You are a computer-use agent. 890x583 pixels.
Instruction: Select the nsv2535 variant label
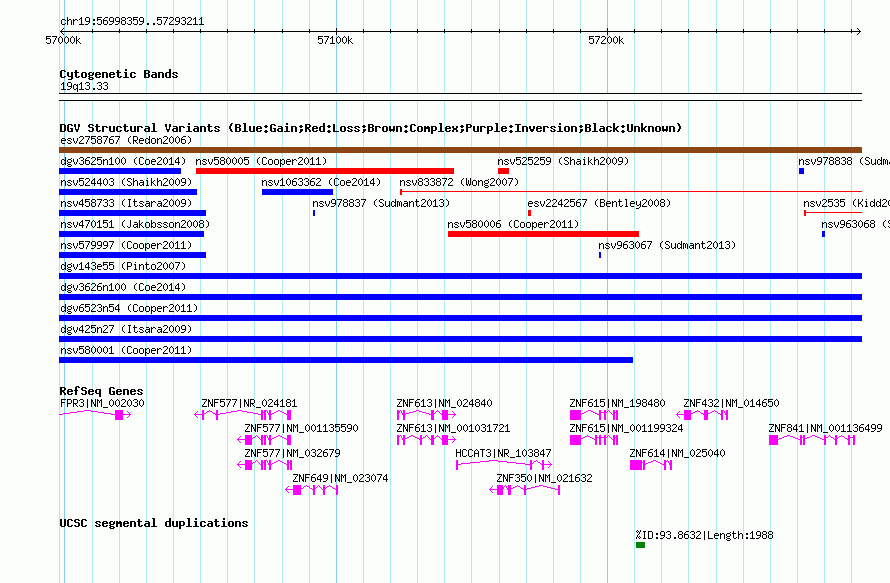pos(846,203)
